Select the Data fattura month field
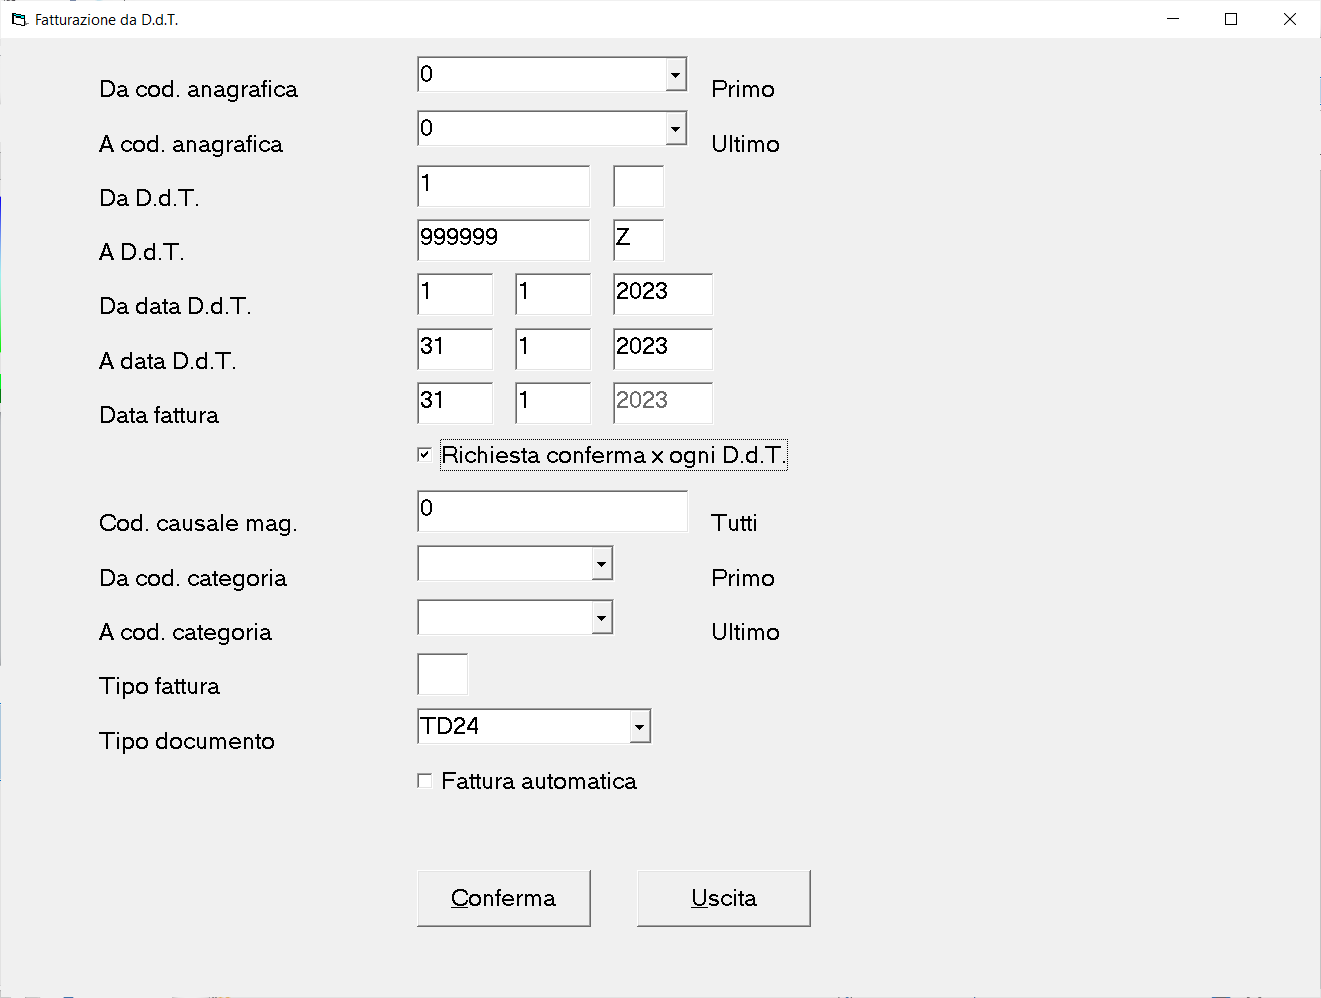The width and height of the screenshot is (1321, 998). click(x=553, y=403)
